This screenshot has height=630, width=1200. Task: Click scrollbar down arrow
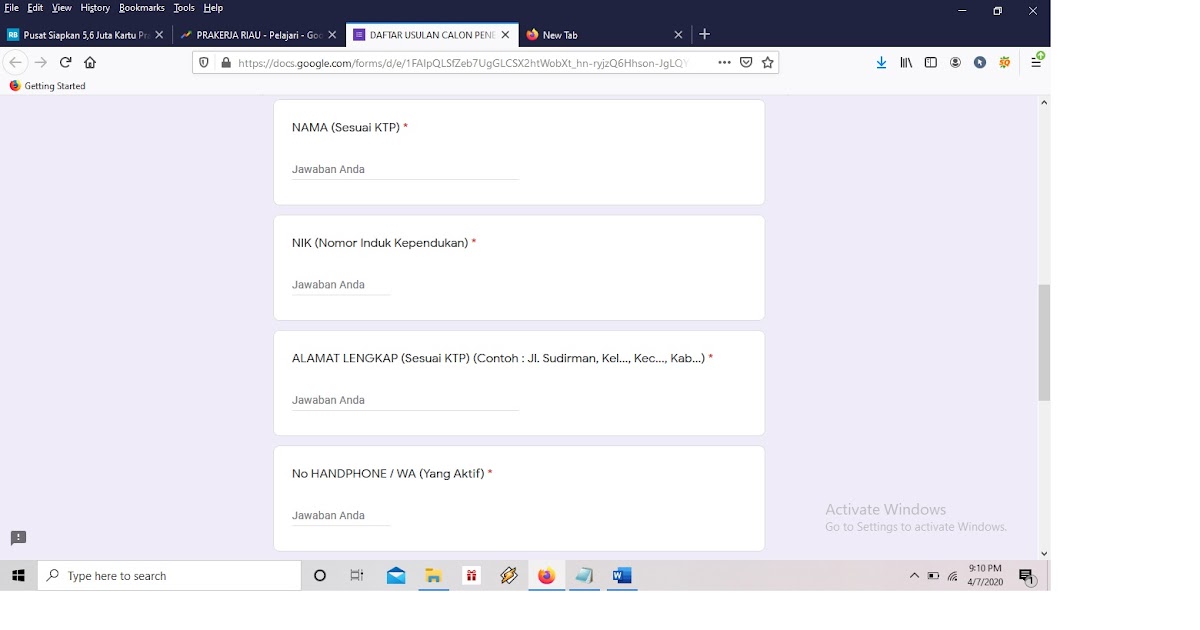[x=1044, y=553]
